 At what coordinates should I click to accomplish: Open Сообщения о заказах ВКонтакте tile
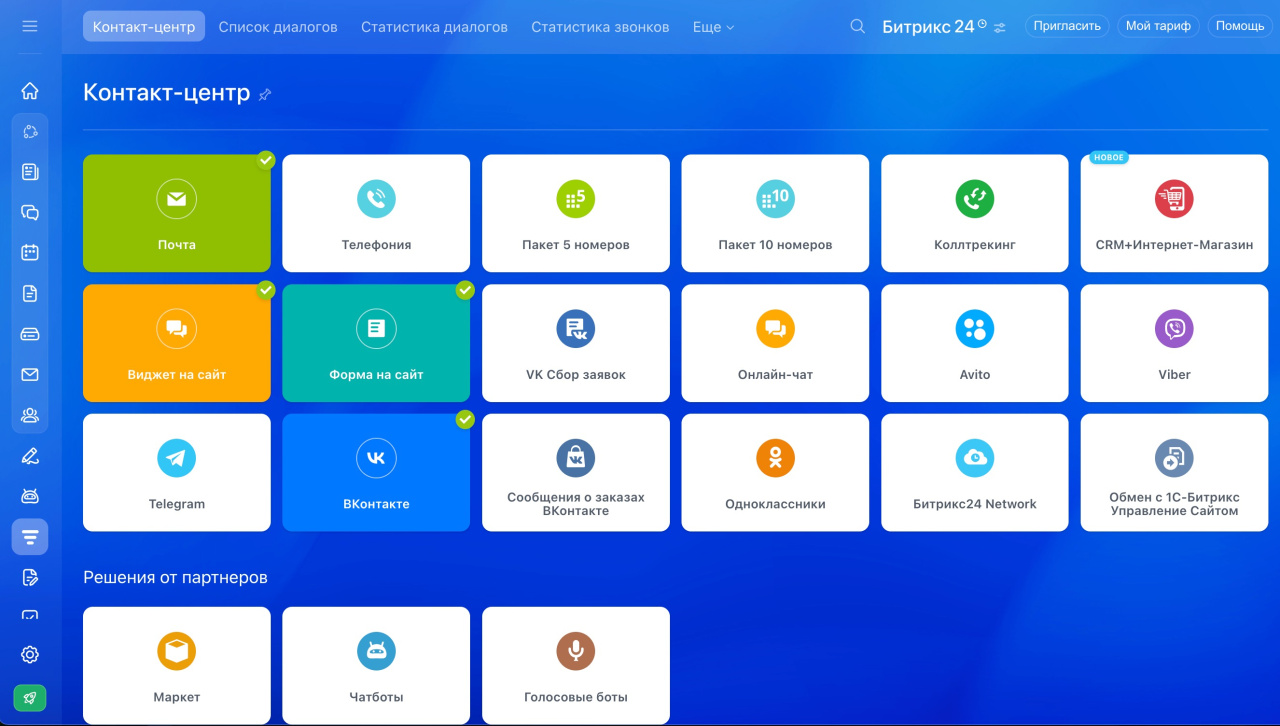[x=576, y=473]
